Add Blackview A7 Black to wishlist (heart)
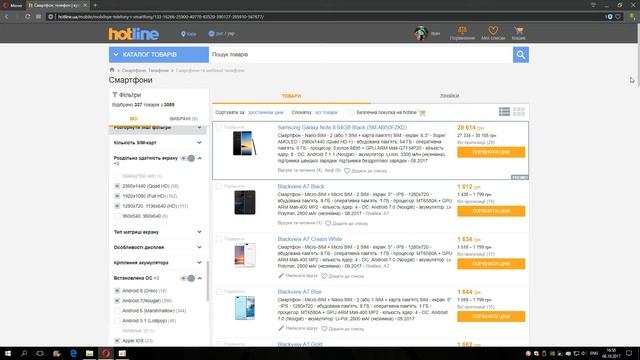The image size is (640, 360). pos(328,223)
